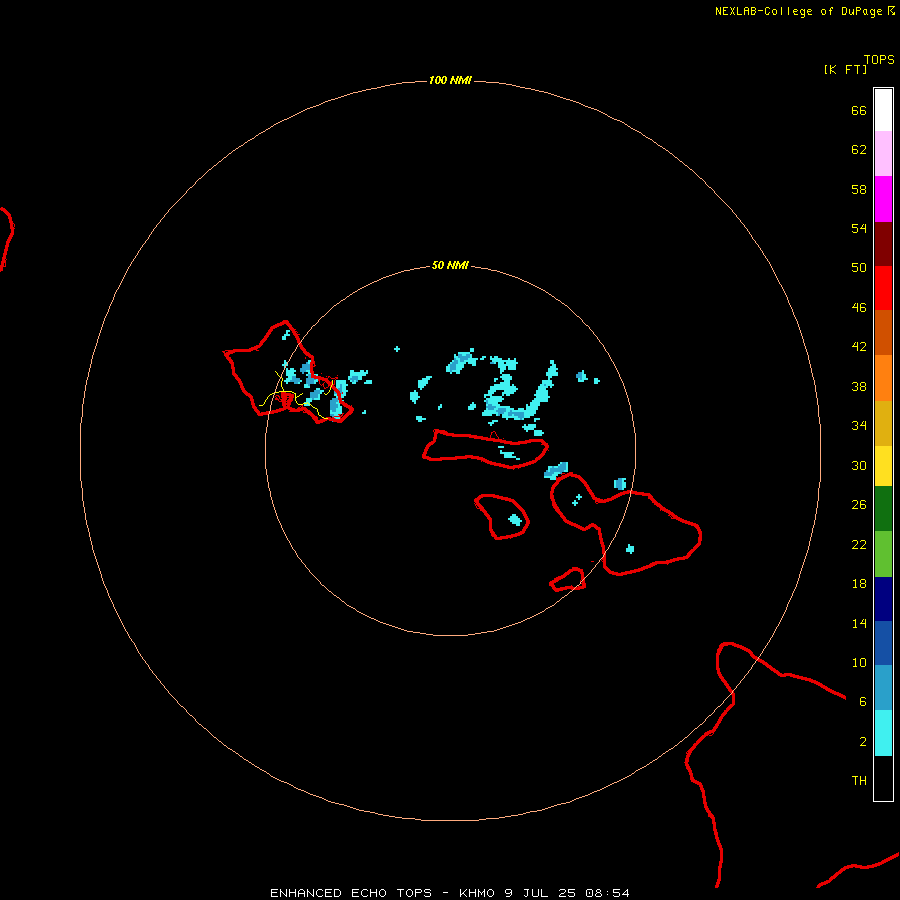Click the dark red 54 kft legend swatch
The height and width of the screenshot is (900, 900).
click(x=883, y=244)
